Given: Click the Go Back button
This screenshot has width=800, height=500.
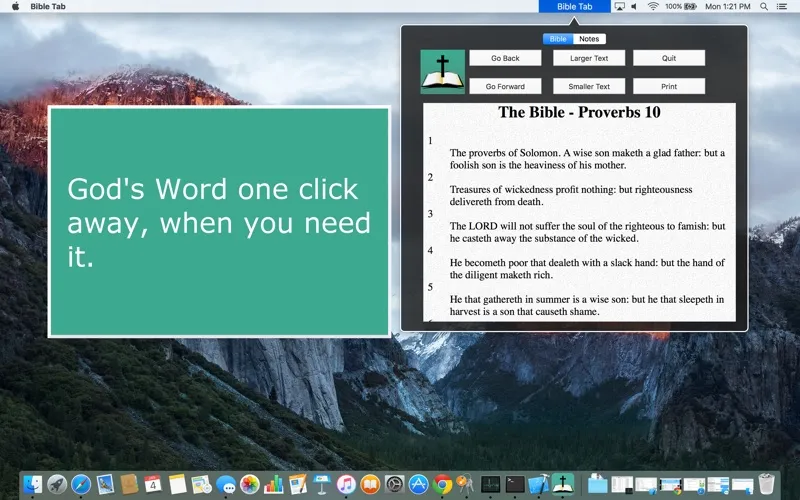Looking at the screenshot, I should (x=505, y=58).
